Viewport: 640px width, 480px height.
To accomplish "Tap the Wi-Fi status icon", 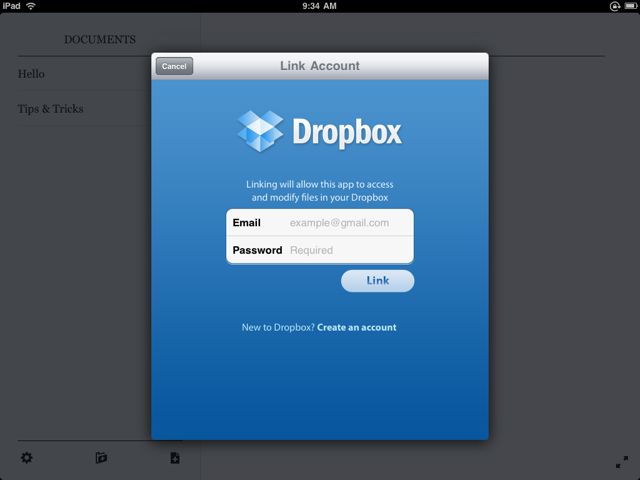I will pyautogui.click(x=31, y=6).
